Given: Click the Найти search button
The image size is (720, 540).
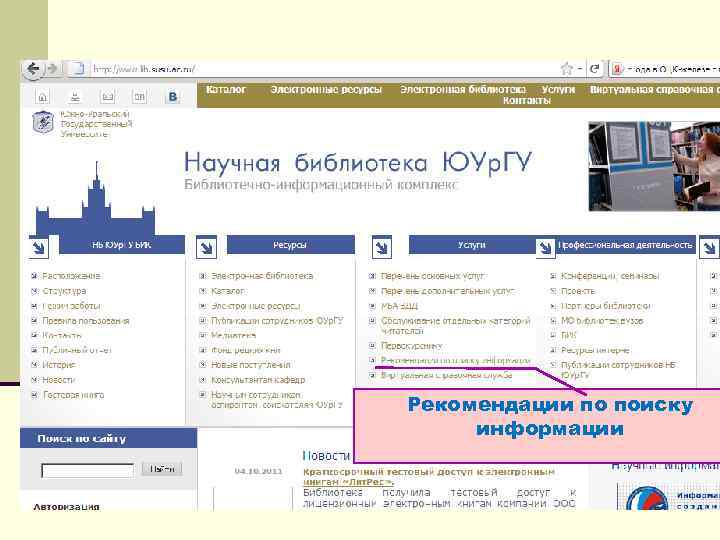Looking at the screenshot, I should [x=162, y=469].
